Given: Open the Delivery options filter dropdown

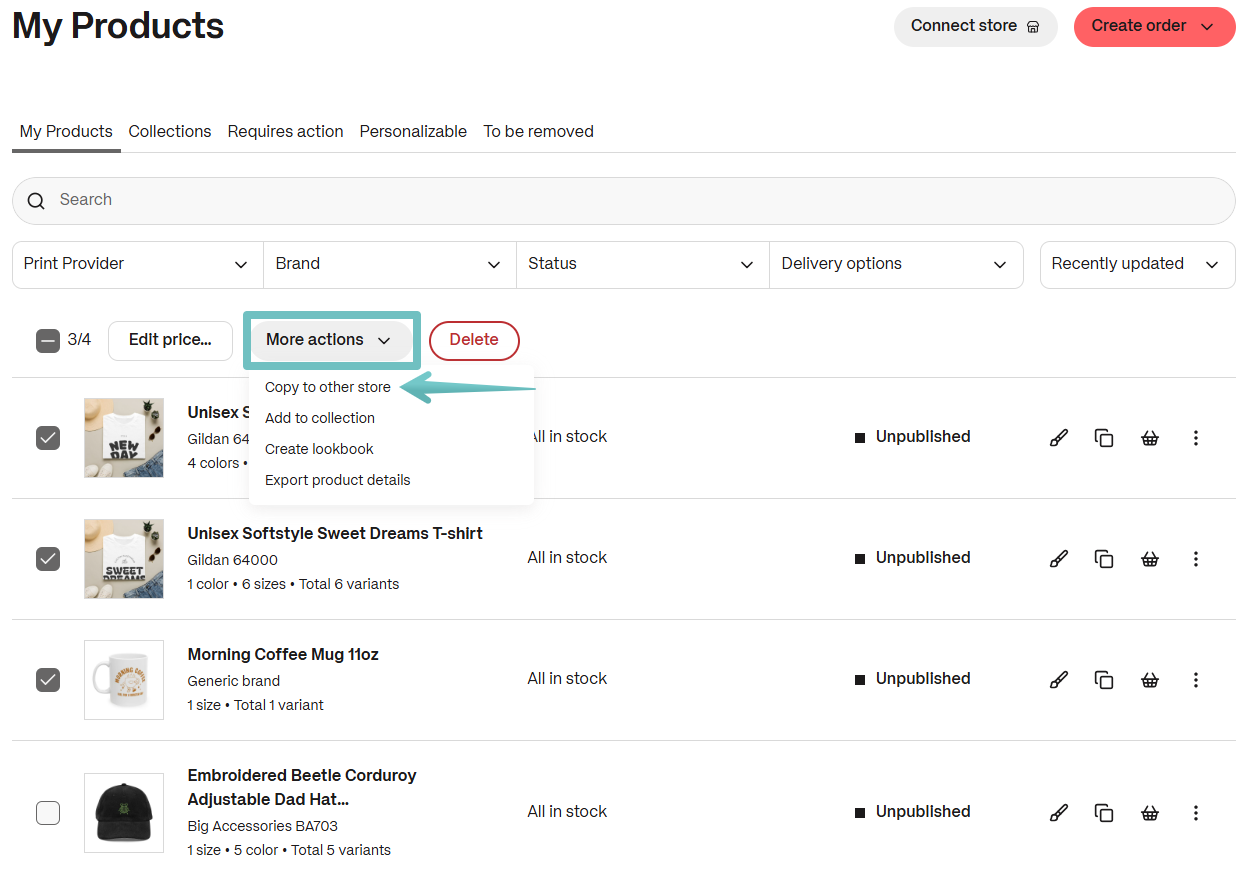Looking at the screenshot, I should [896, 264].
